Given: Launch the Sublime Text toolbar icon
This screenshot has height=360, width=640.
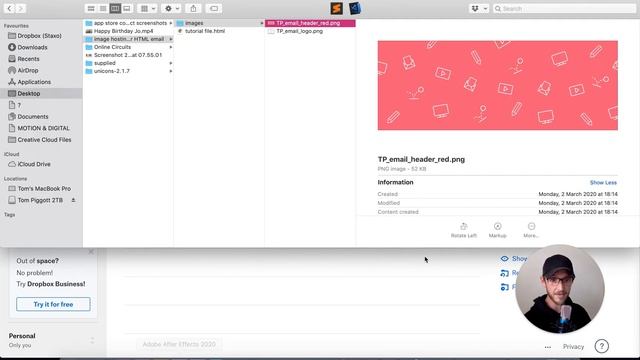Looking at the screenshot, I should click(336, 8).
